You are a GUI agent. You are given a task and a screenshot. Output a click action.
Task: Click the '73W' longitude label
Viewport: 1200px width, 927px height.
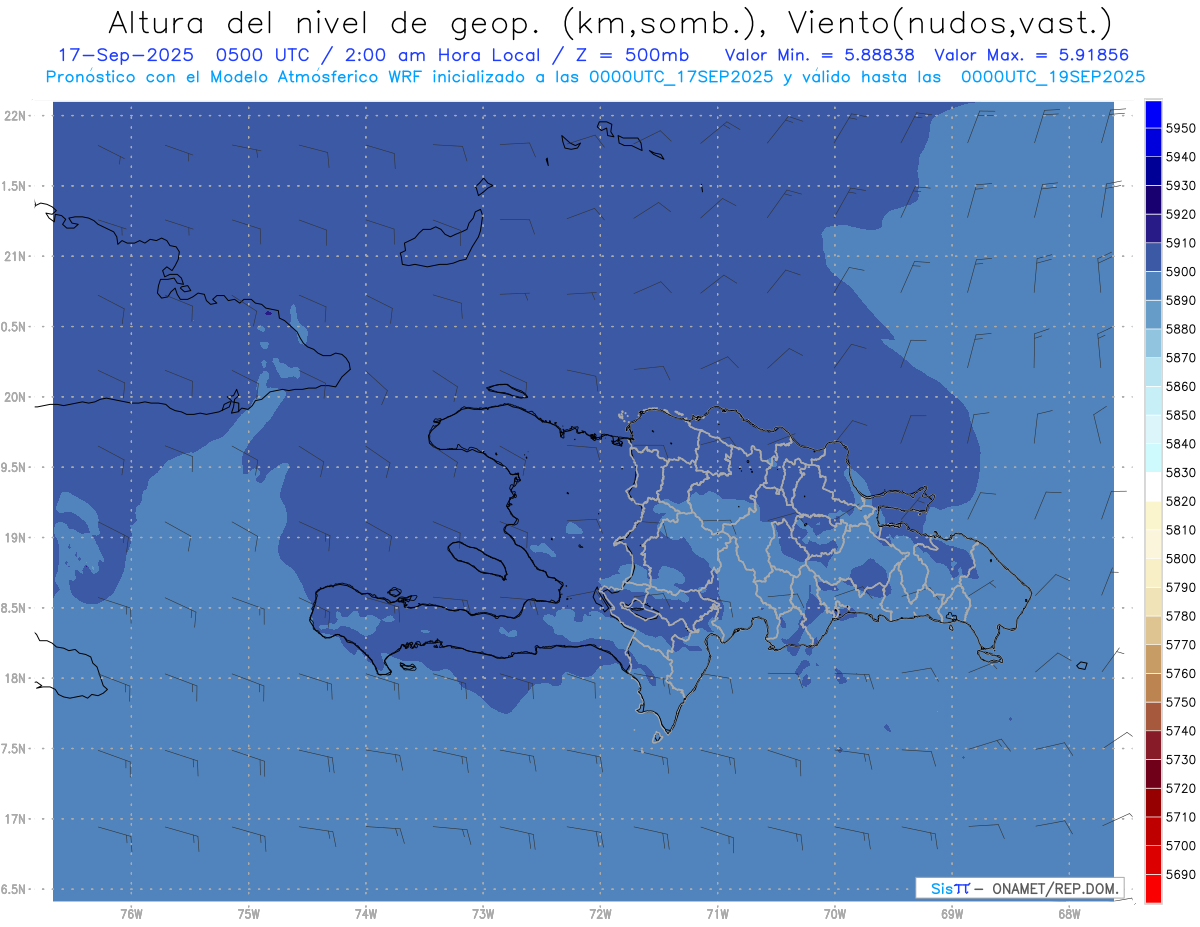coord(483,913)
